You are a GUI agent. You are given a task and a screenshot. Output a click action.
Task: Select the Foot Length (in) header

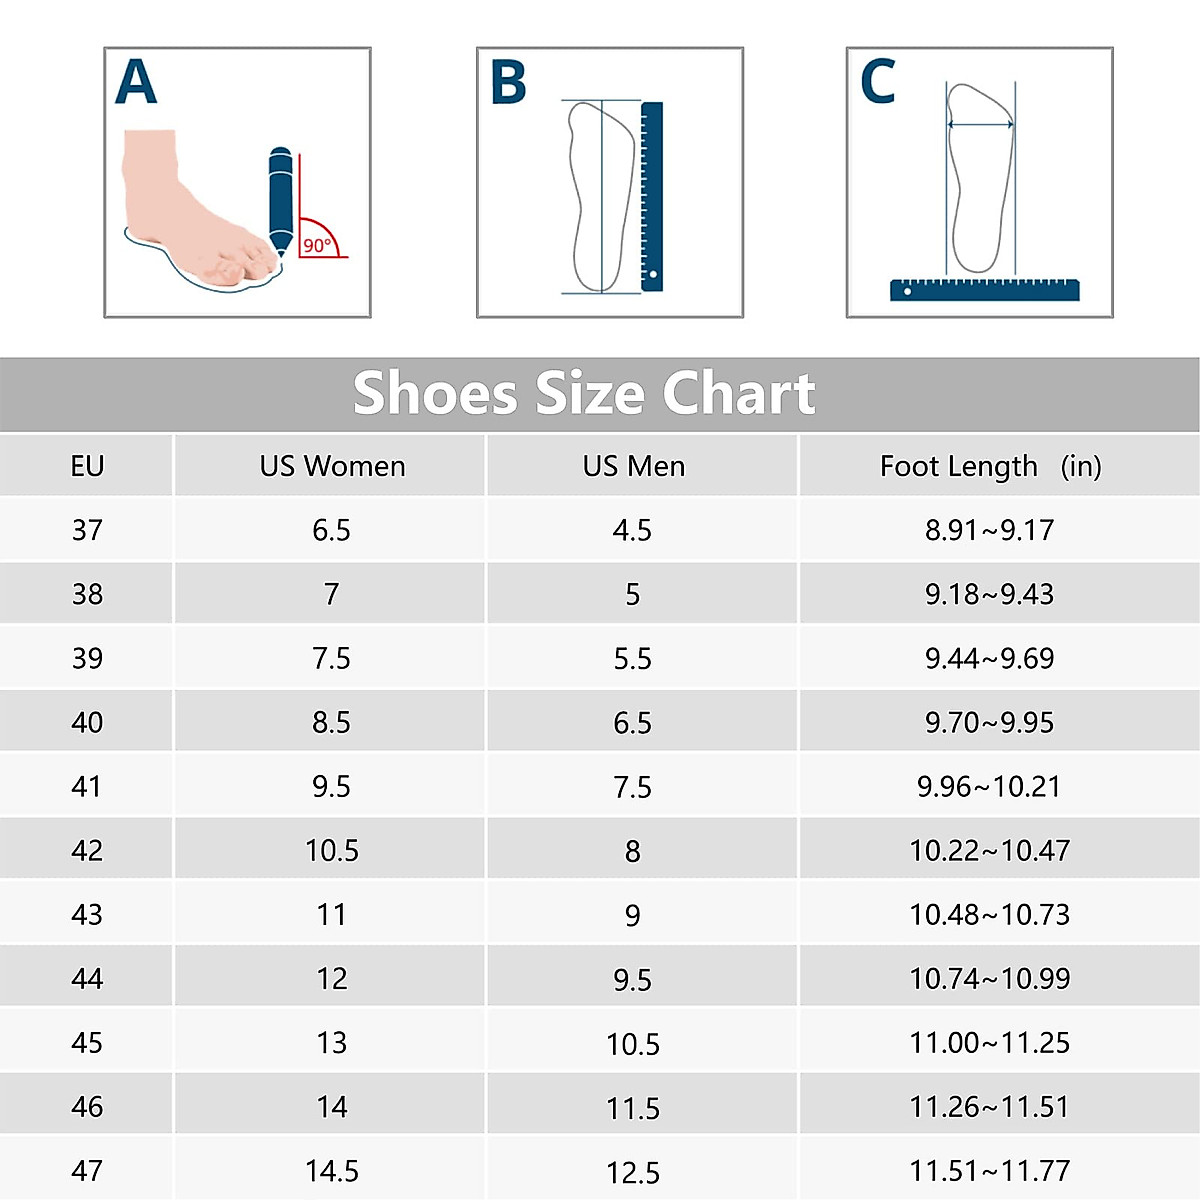click(990, 466)
